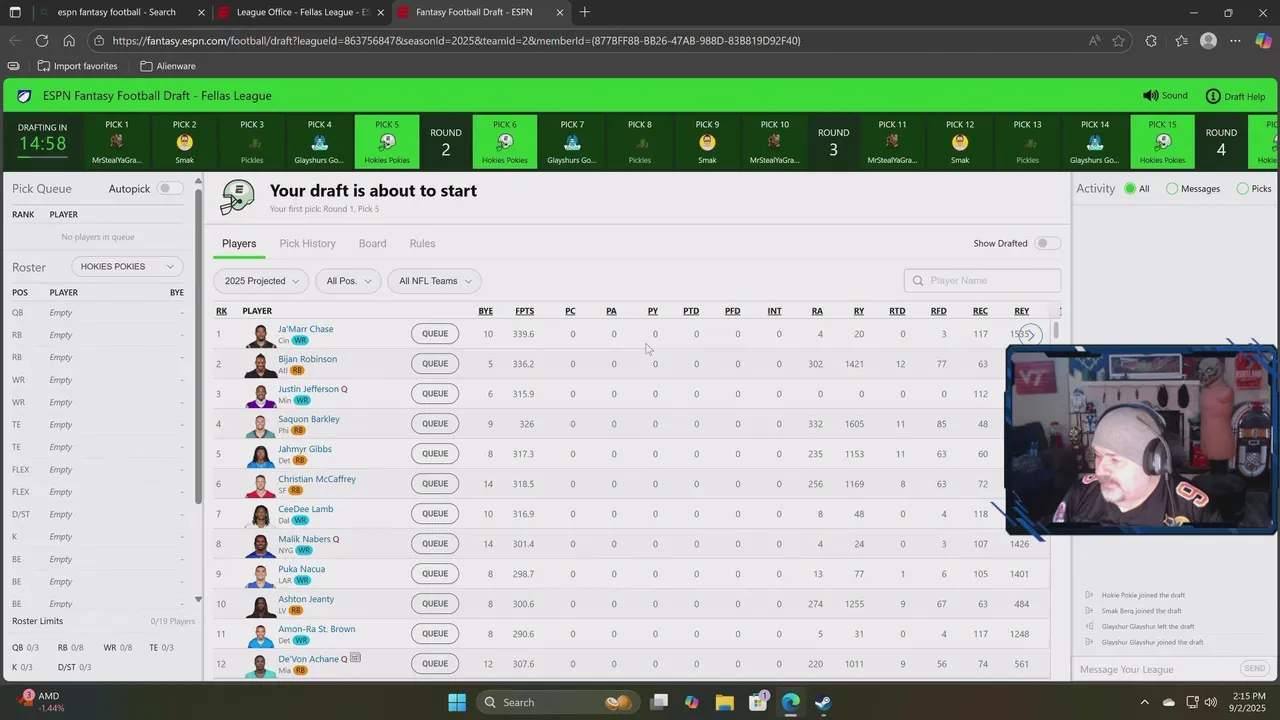The width and height of the screenshot is (1280, 720).
Task: Select the All activity radio button
Action: (1130, 188)
